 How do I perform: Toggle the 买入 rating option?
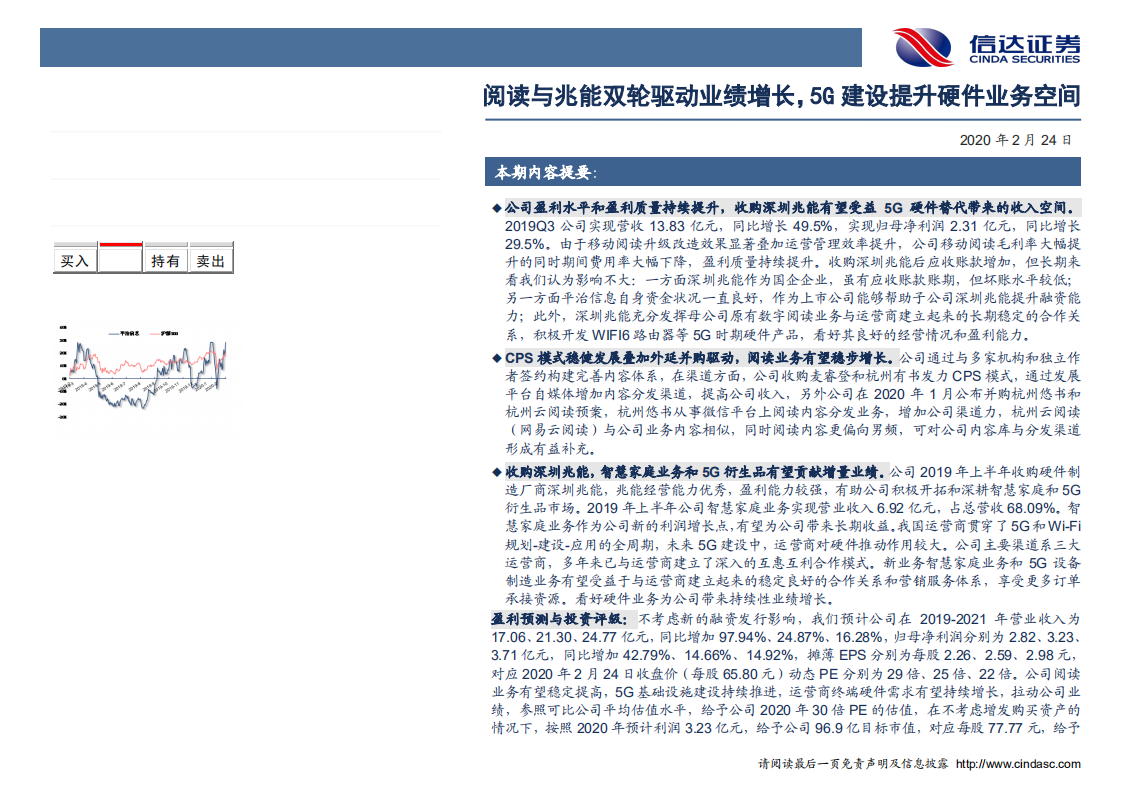(74, 261)
